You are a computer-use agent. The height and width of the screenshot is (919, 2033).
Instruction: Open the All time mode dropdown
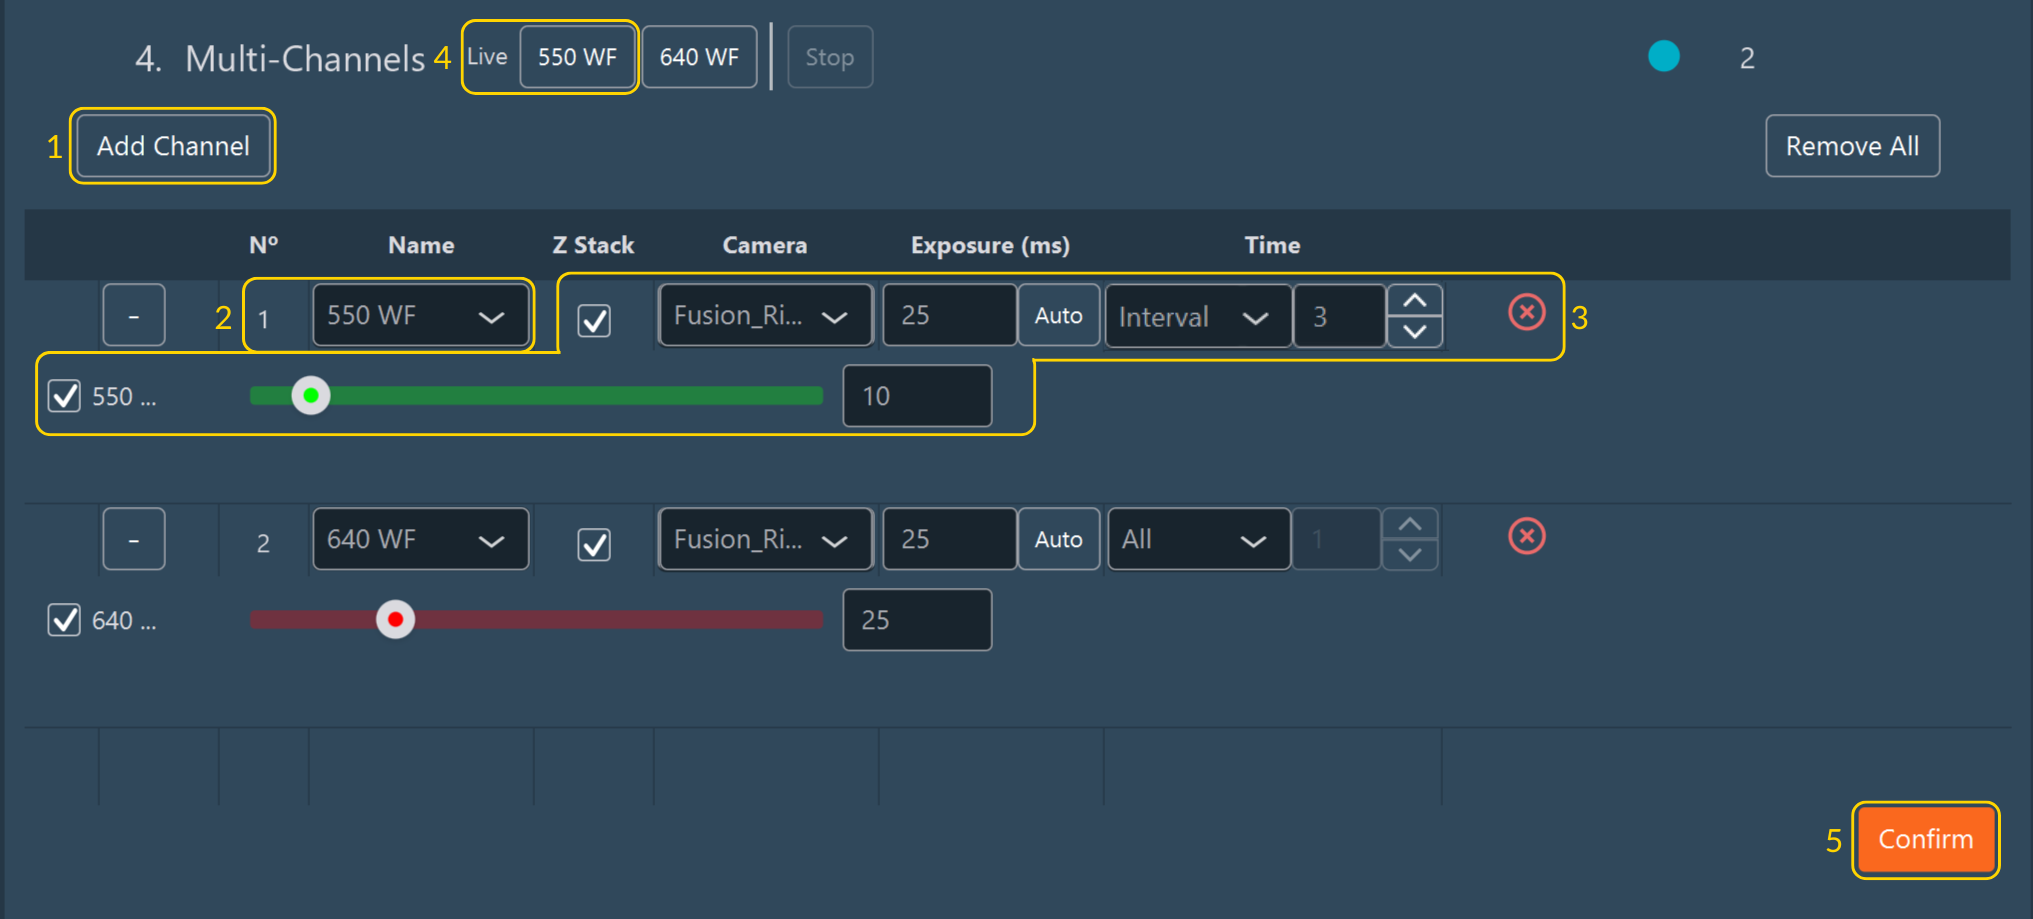[x=1196, y=540]
